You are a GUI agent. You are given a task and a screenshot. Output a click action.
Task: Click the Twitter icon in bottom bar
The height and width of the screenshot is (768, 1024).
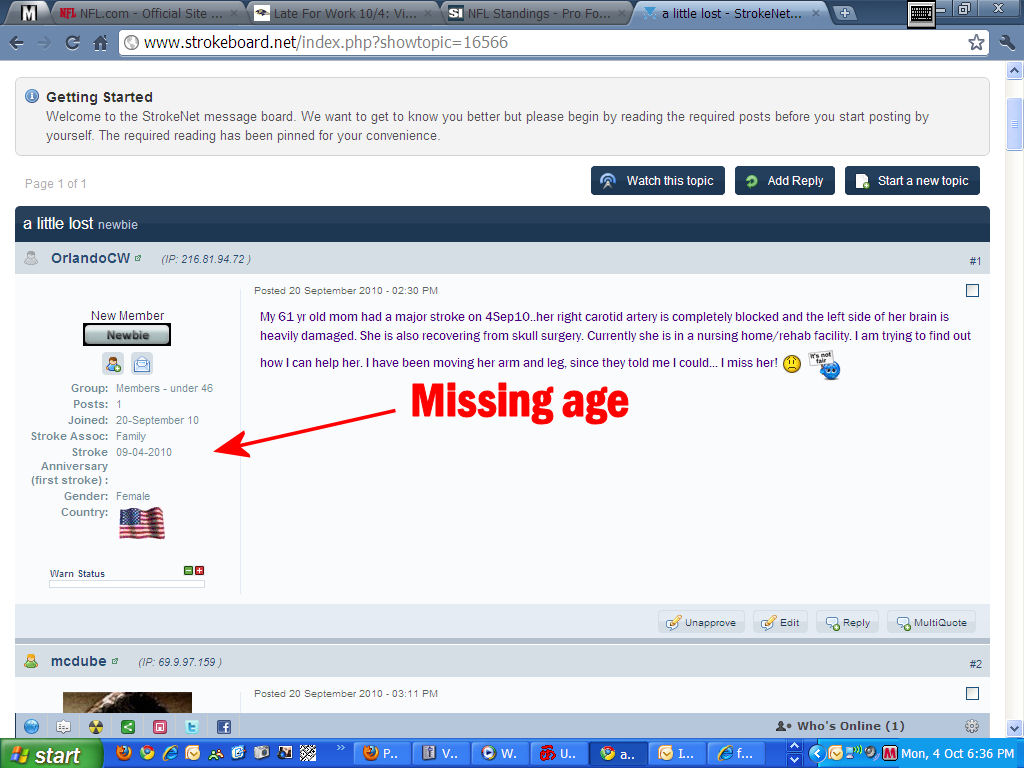191,727
